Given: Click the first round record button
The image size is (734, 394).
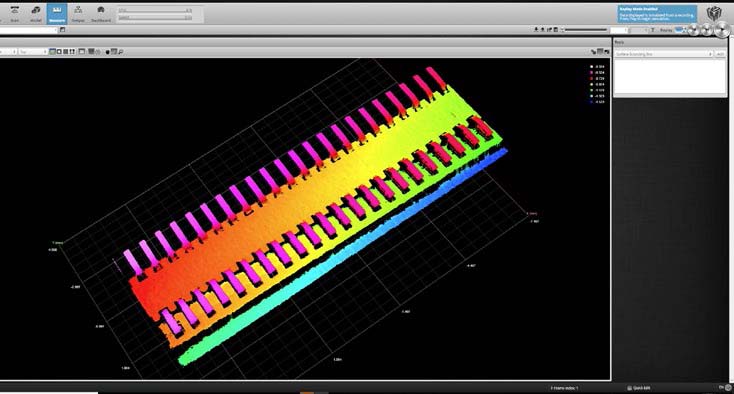Looking at the screenshot, I should click(693, 30).
